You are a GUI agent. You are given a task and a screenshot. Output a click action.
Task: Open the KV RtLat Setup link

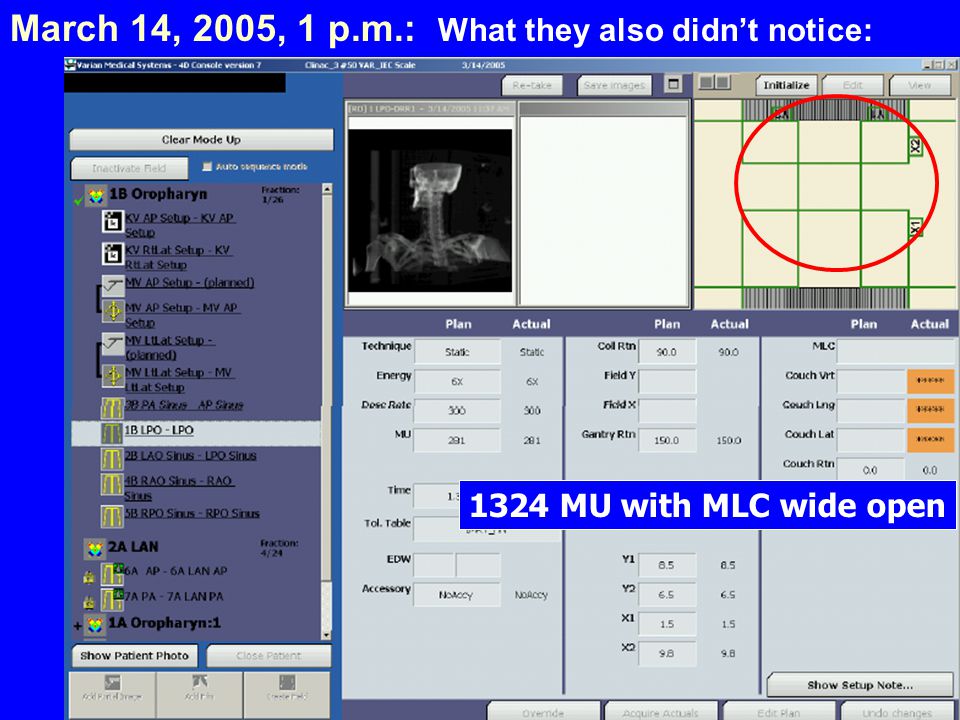(x=178, y=257)
